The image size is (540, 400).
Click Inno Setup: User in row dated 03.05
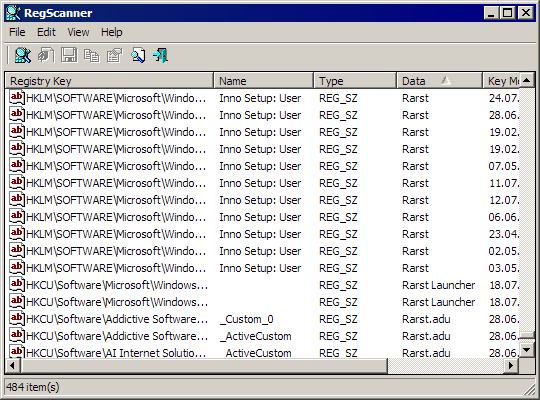[x=260, y=268]
